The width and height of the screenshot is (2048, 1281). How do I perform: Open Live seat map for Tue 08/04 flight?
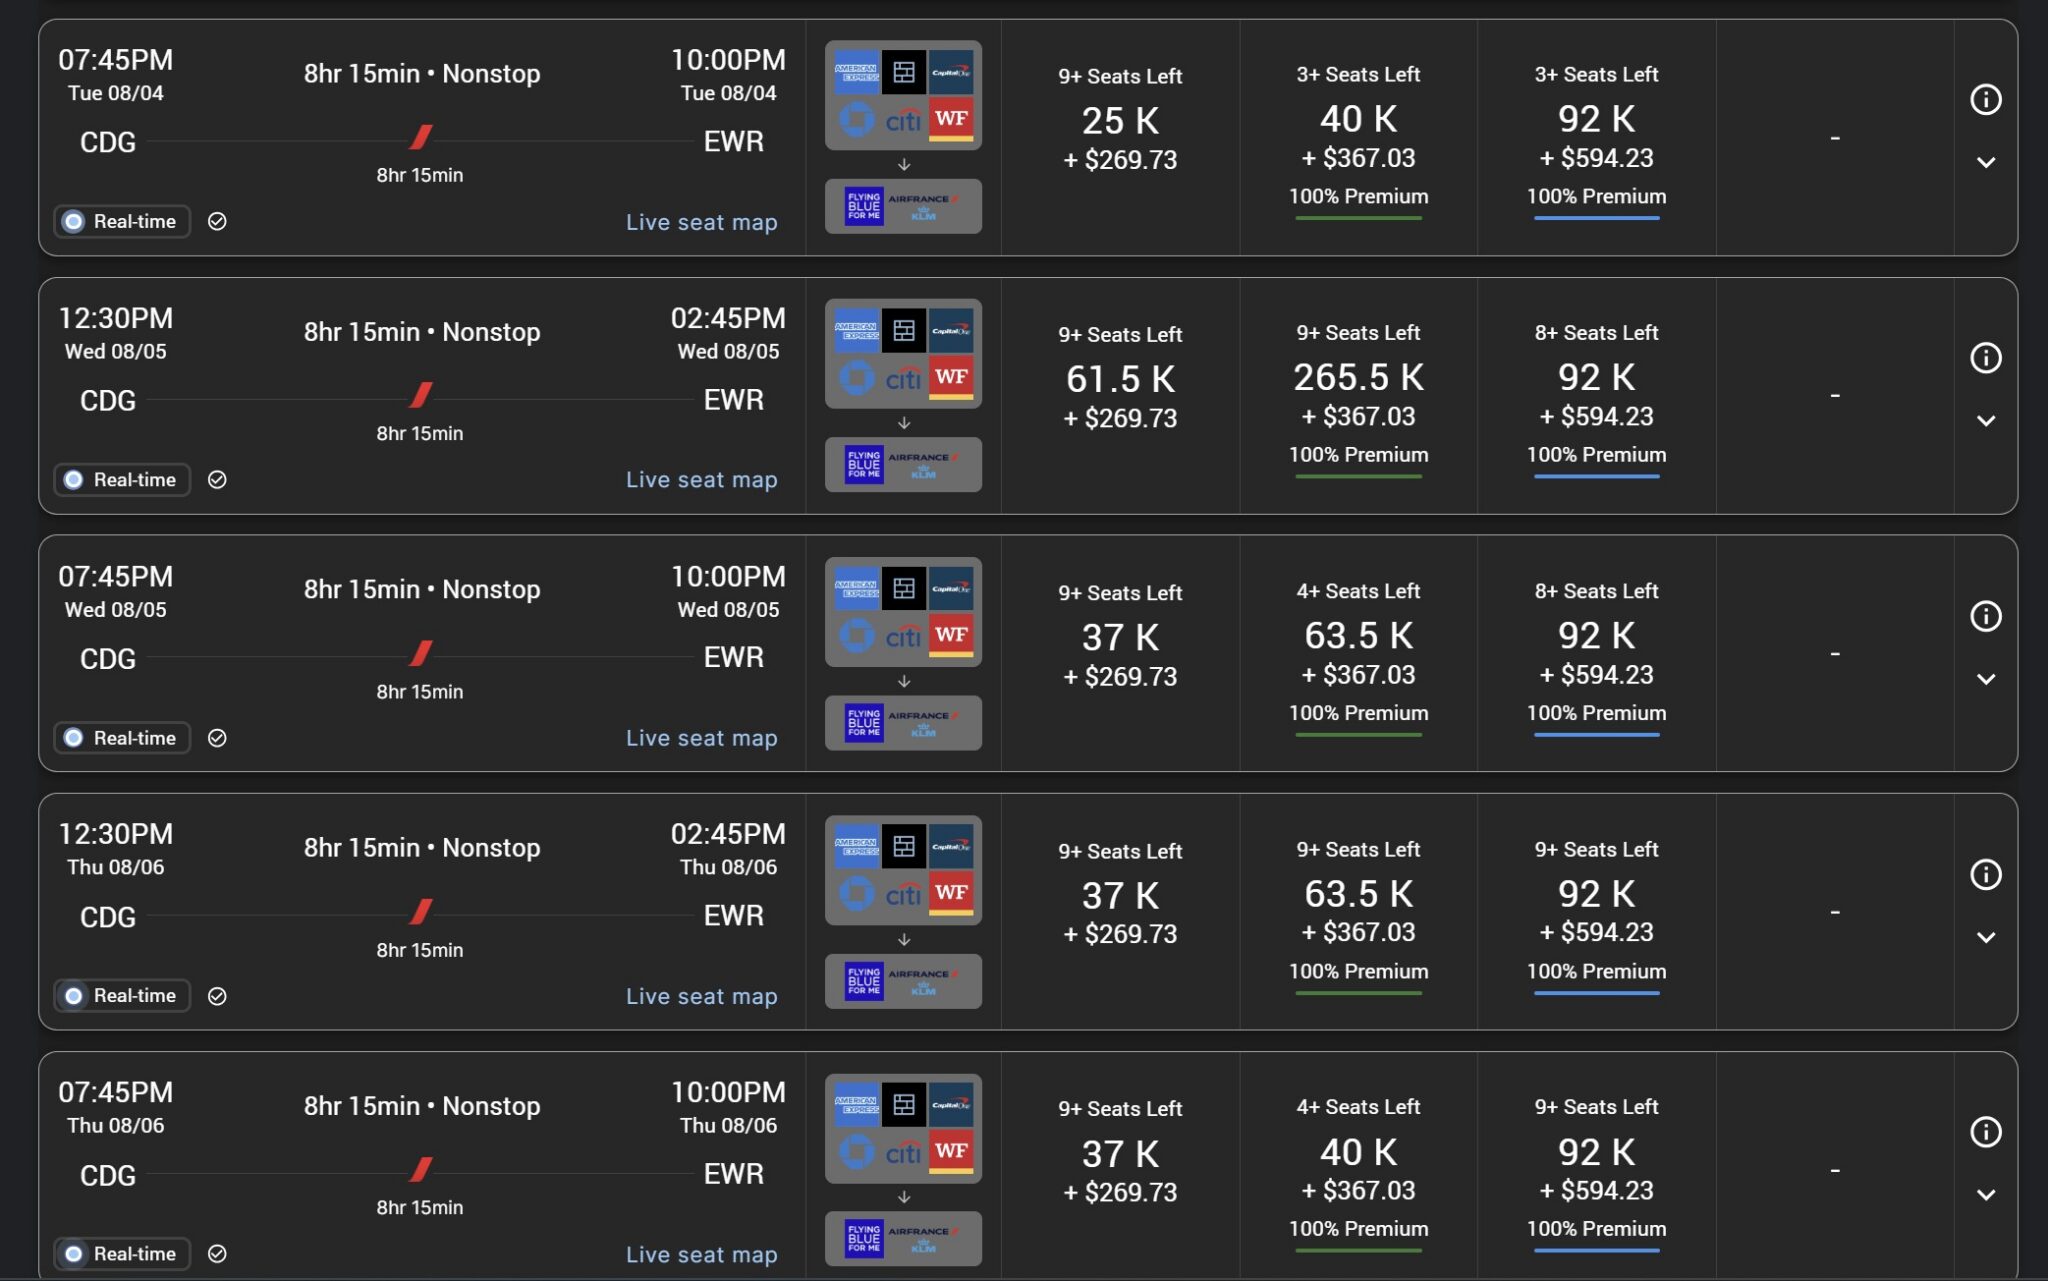point(701,222)
